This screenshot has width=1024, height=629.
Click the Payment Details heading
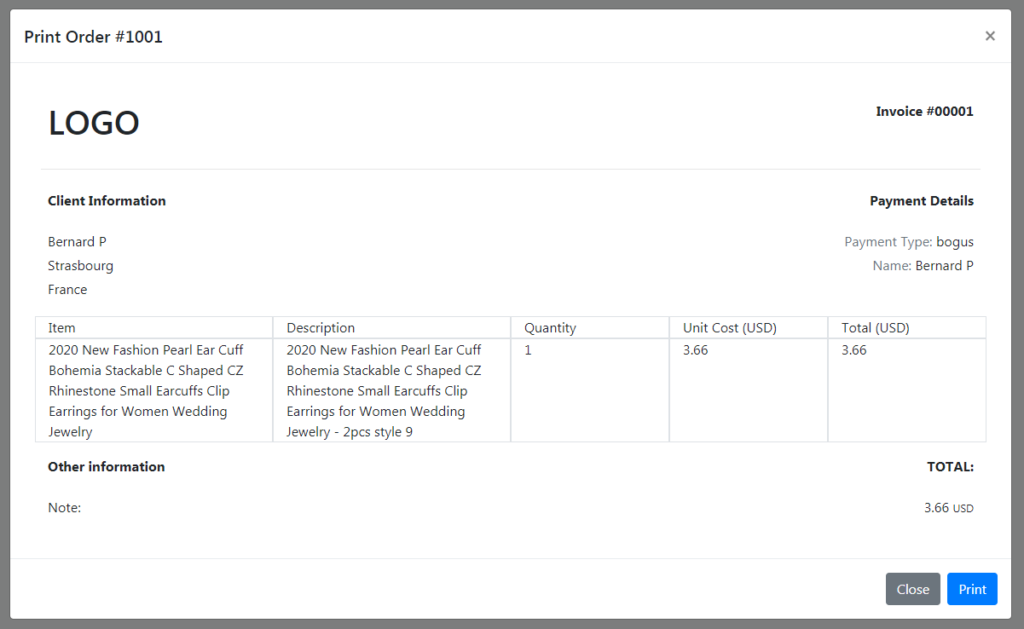[x=921, y=201]
